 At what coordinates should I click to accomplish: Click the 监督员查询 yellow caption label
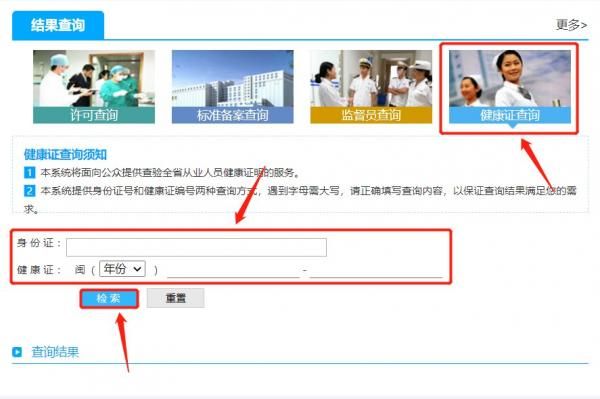click(x=371, y=115)
